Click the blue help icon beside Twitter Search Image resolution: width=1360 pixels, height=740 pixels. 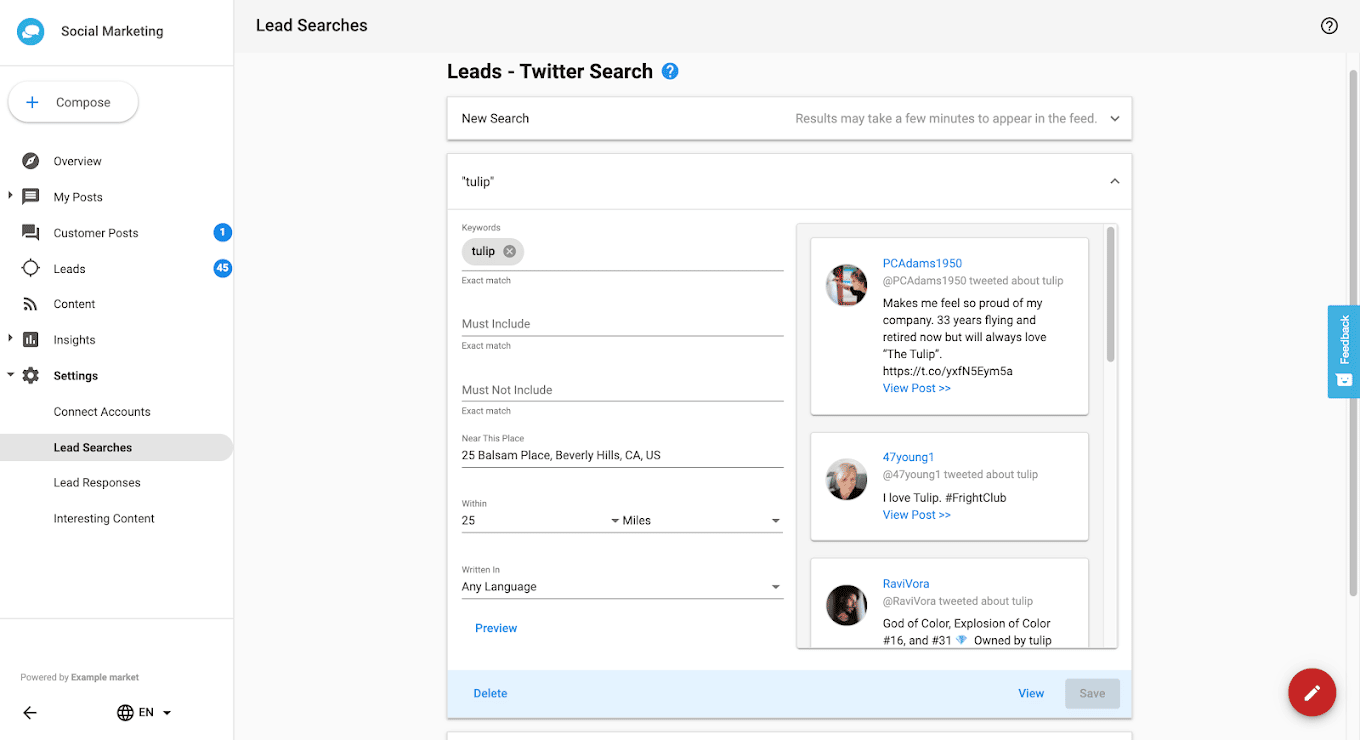[x=670, y=71]
